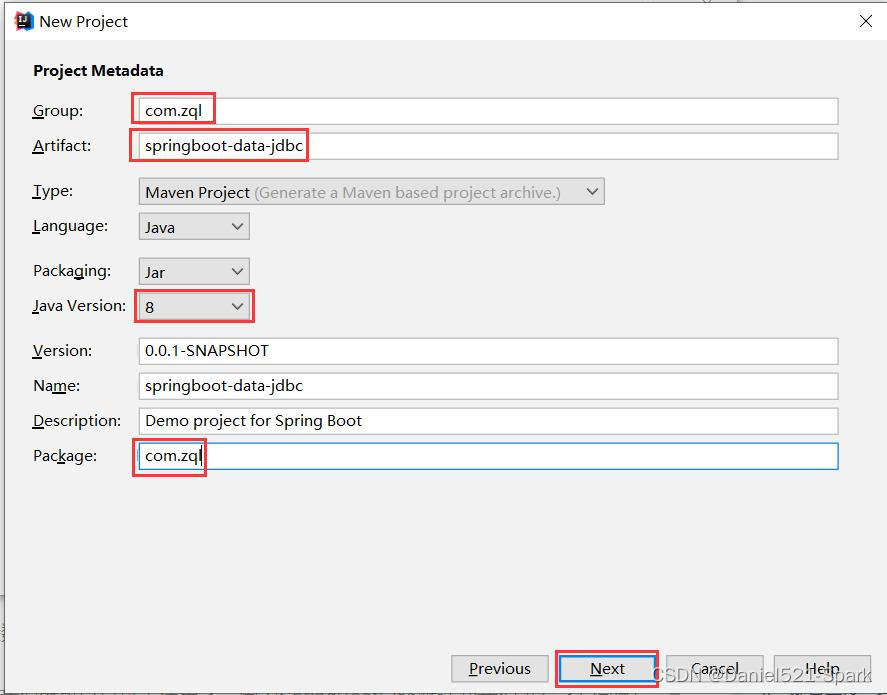Click the Group input field
Image resolution: width=887 pixels, height=695 pixels.
488,111
